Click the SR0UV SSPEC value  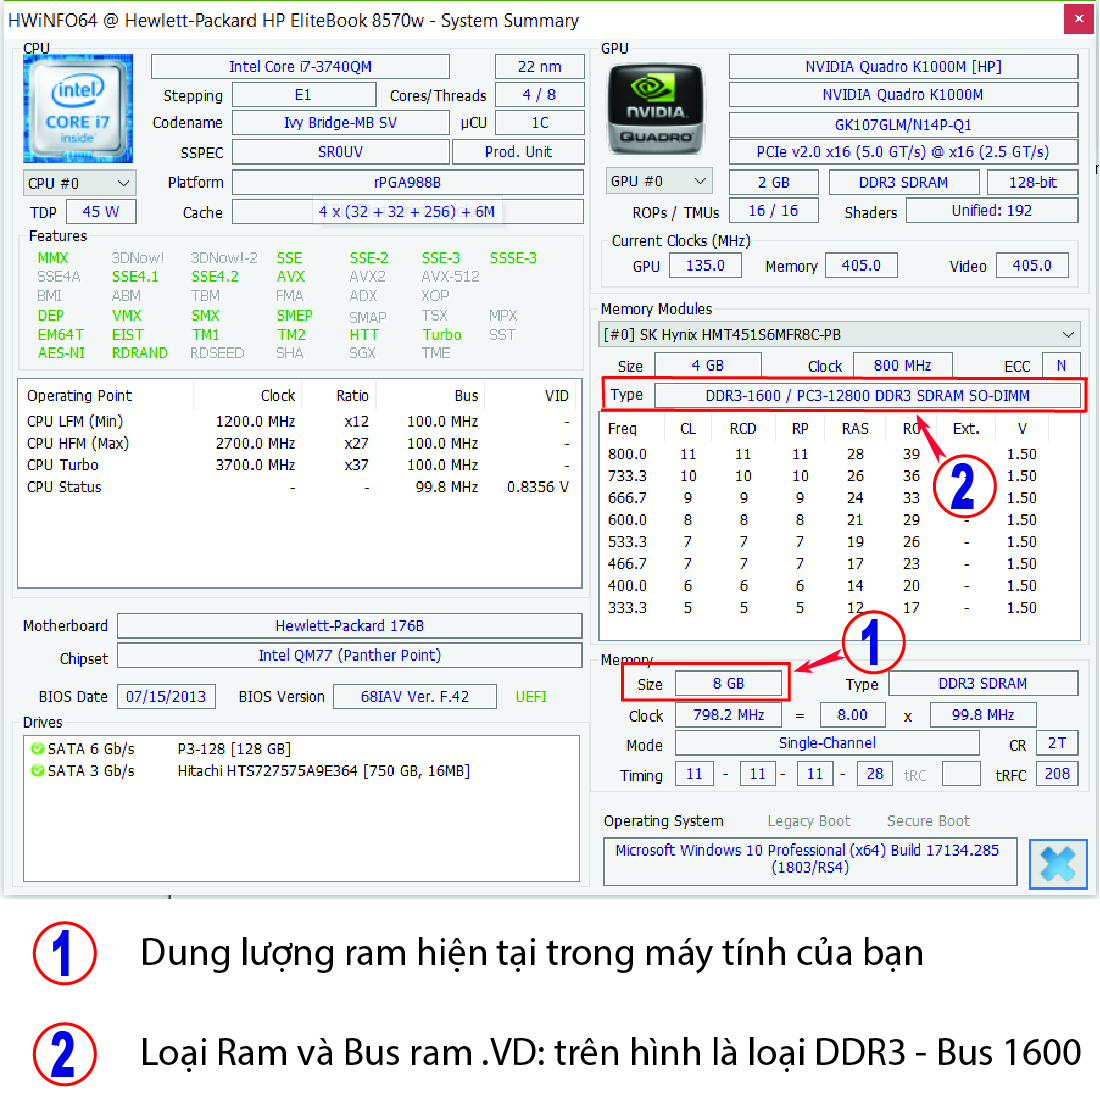(x=340, y=152)
